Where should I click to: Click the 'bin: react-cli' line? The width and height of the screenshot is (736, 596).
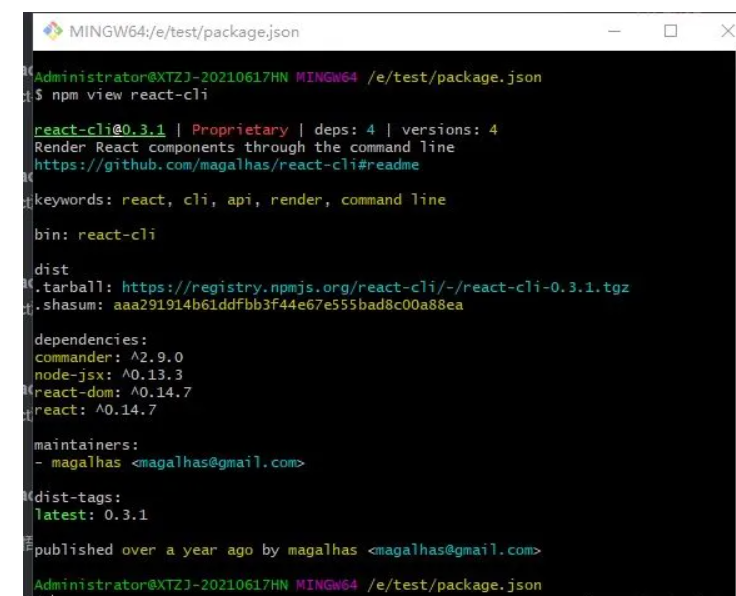point(95,235)
